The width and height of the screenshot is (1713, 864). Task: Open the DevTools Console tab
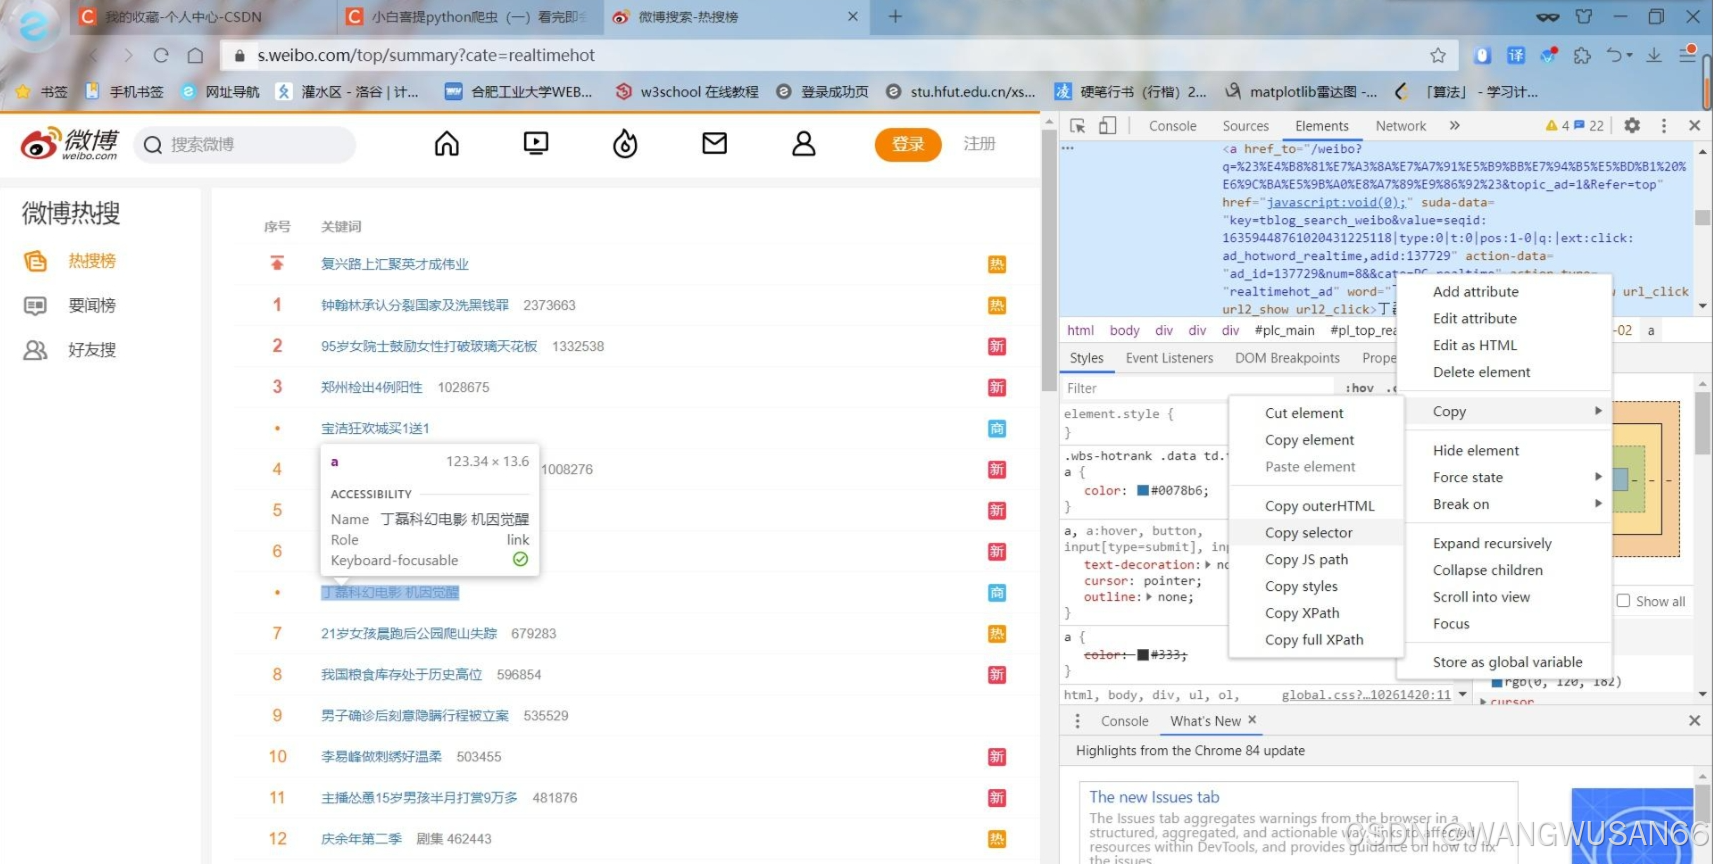[x=1172, y=126]
